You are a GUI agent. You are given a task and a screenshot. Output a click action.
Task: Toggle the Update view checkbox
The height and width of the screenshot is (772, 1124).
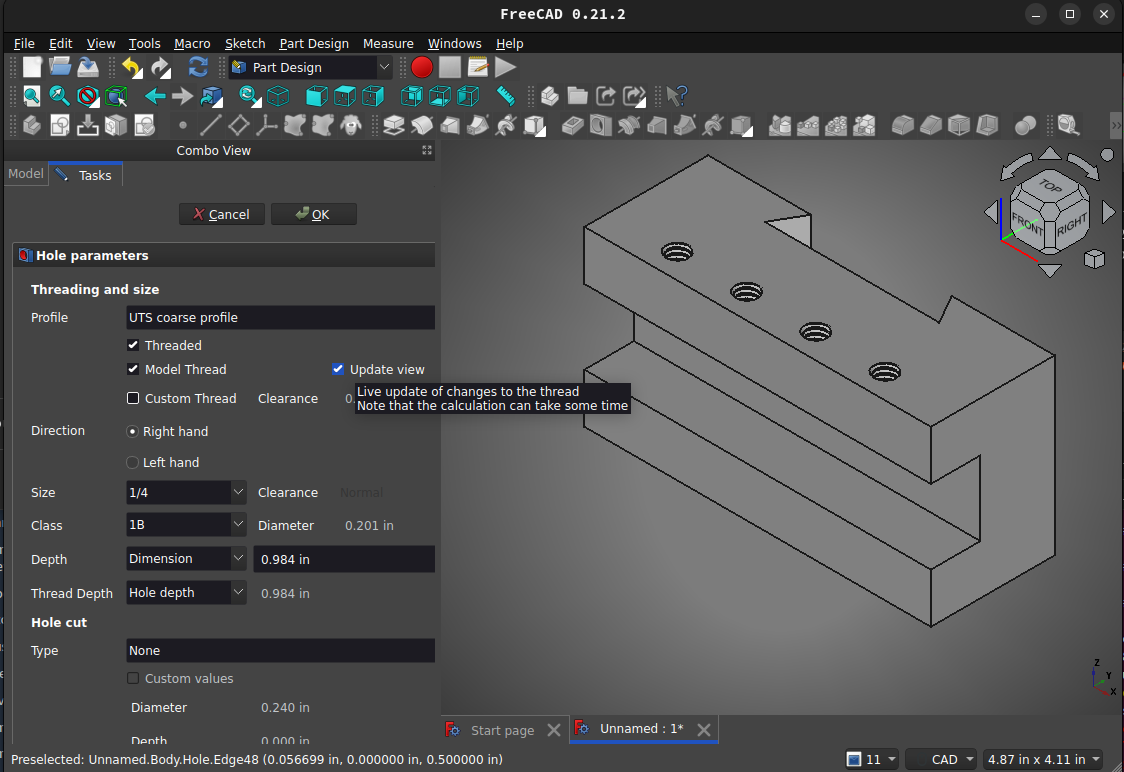pos(338,369)
